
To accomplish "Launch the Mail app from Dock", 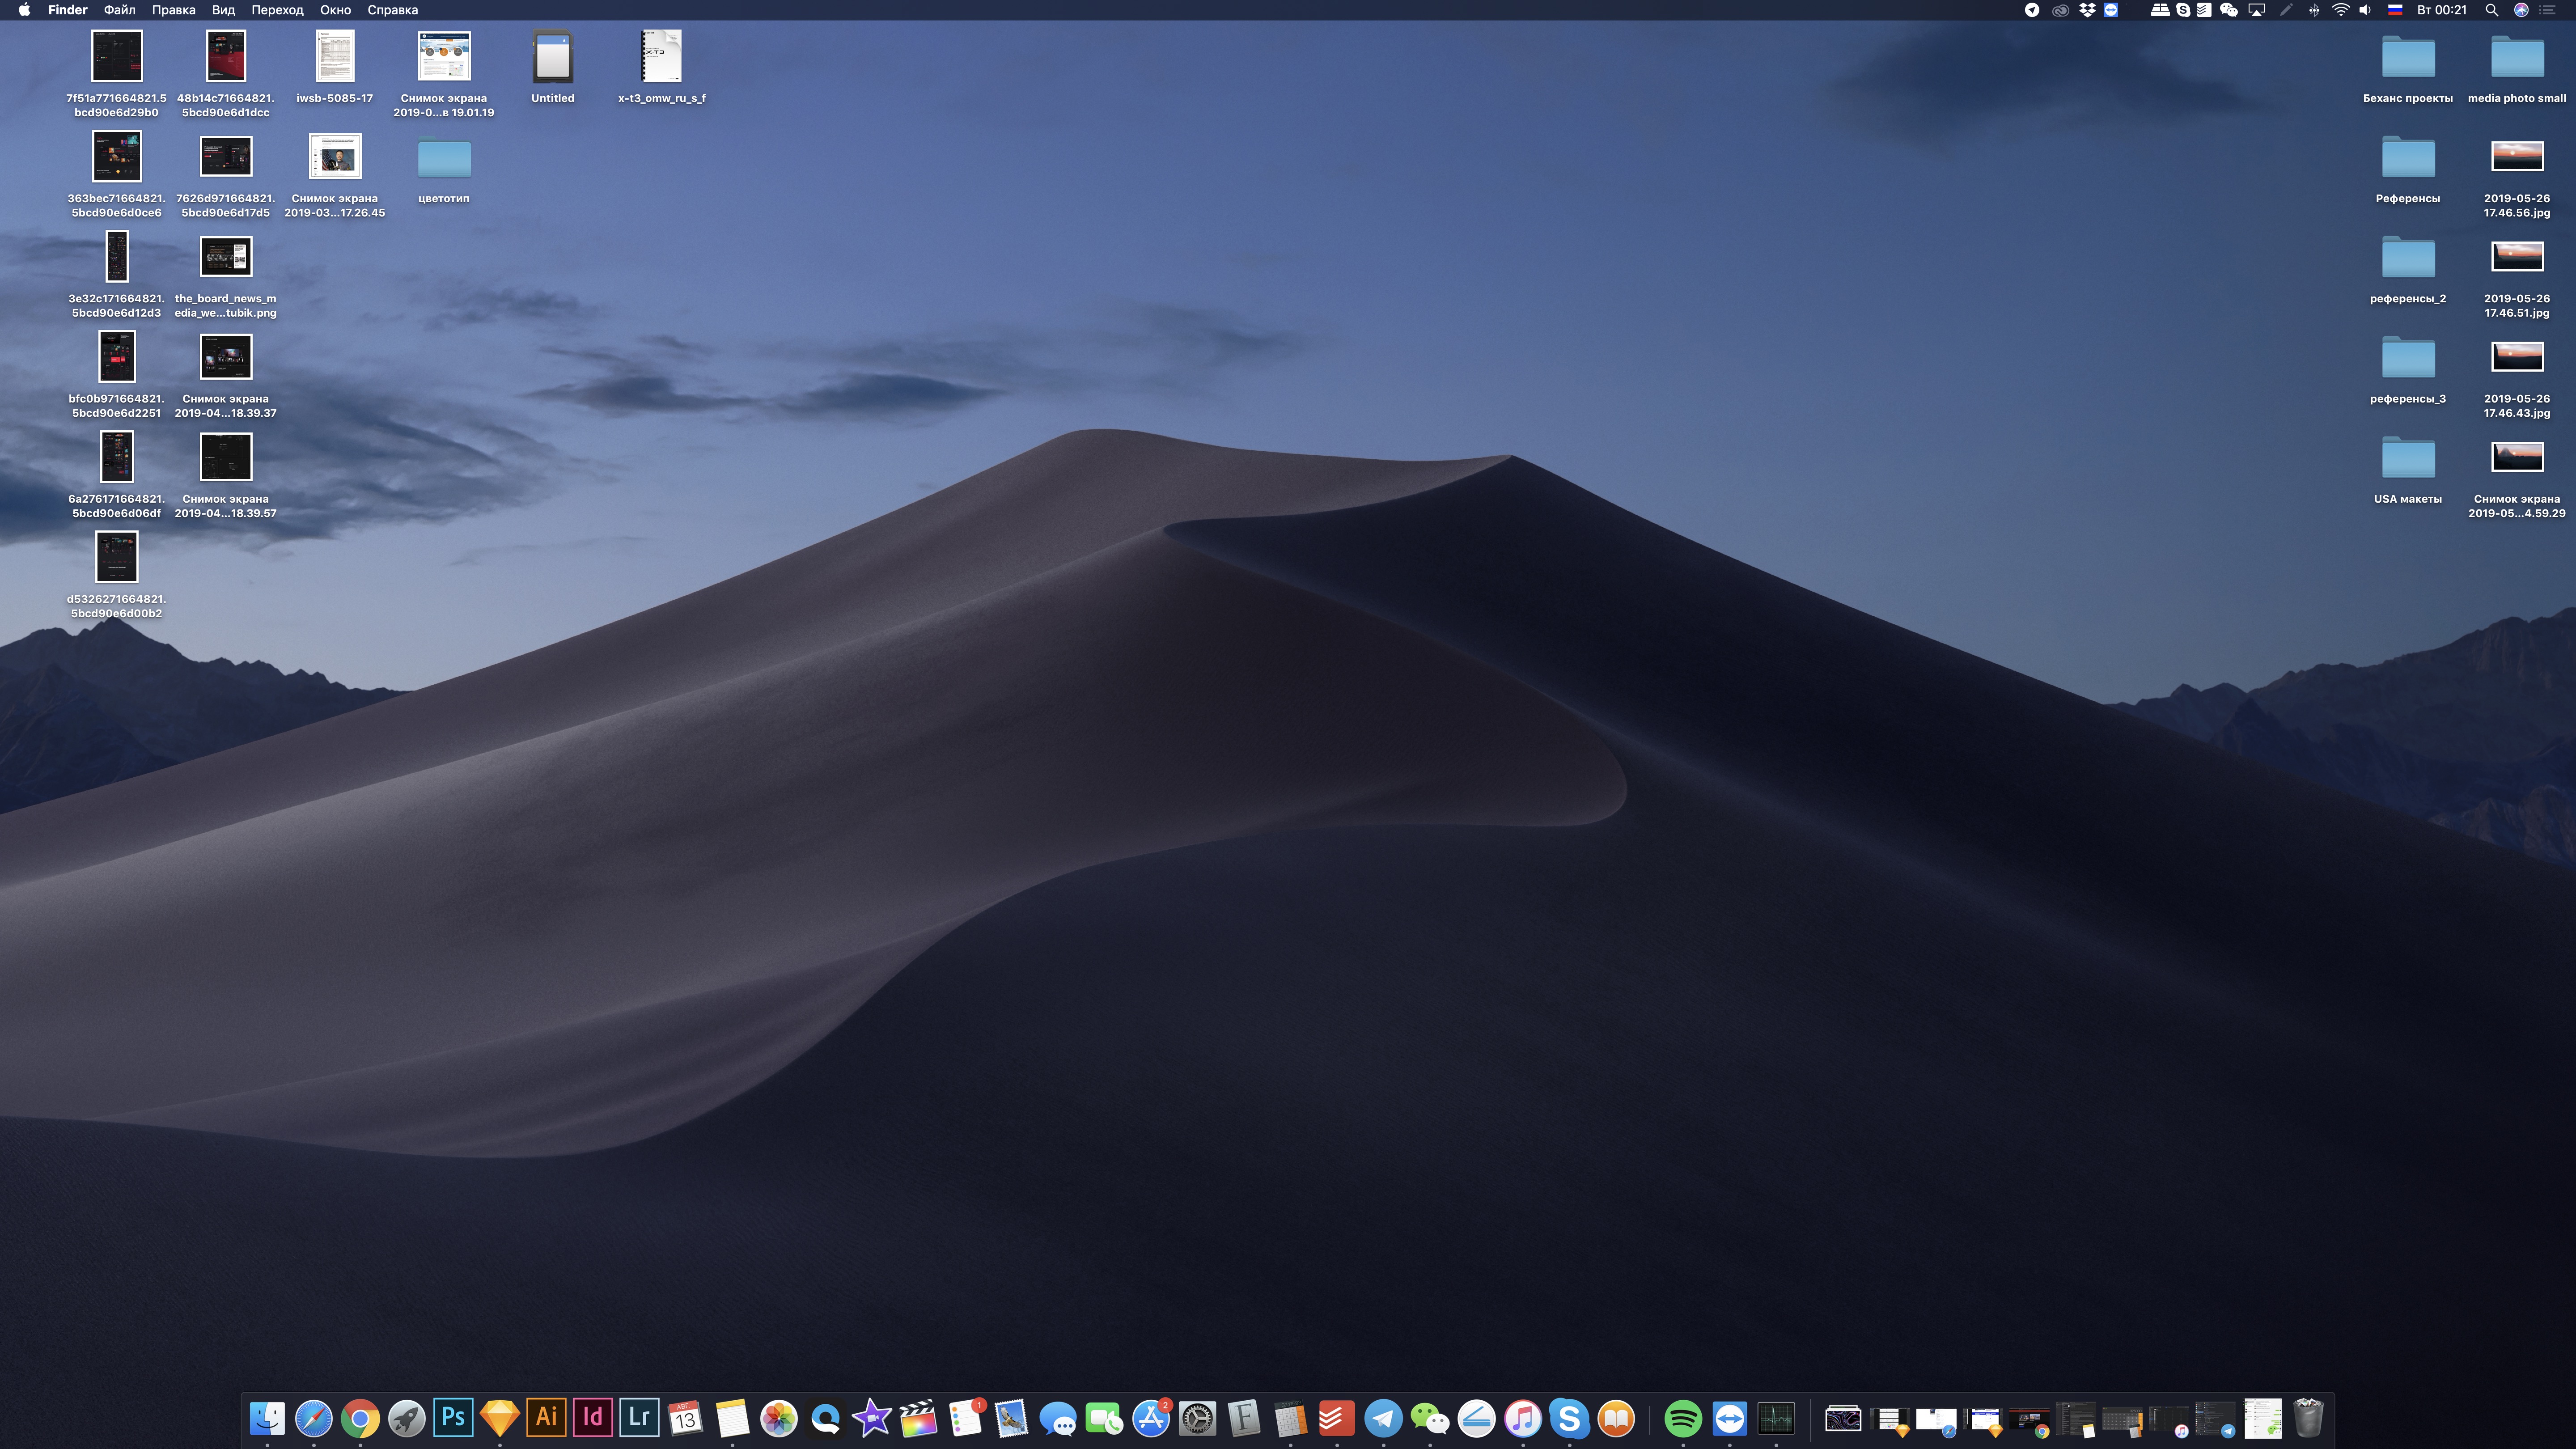I will click(1011, 1418).
